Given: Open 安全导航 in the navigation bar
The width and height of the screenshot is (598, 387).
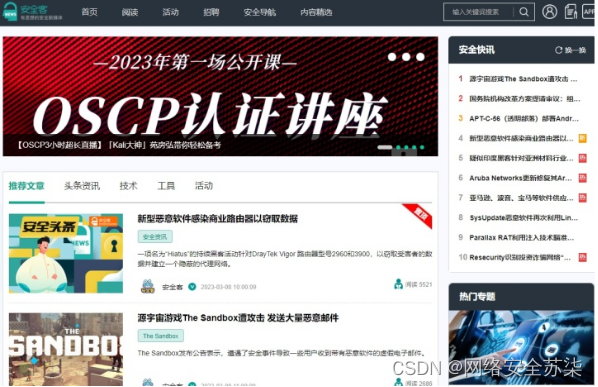Looking at the screenshot, I should (260, 12).
